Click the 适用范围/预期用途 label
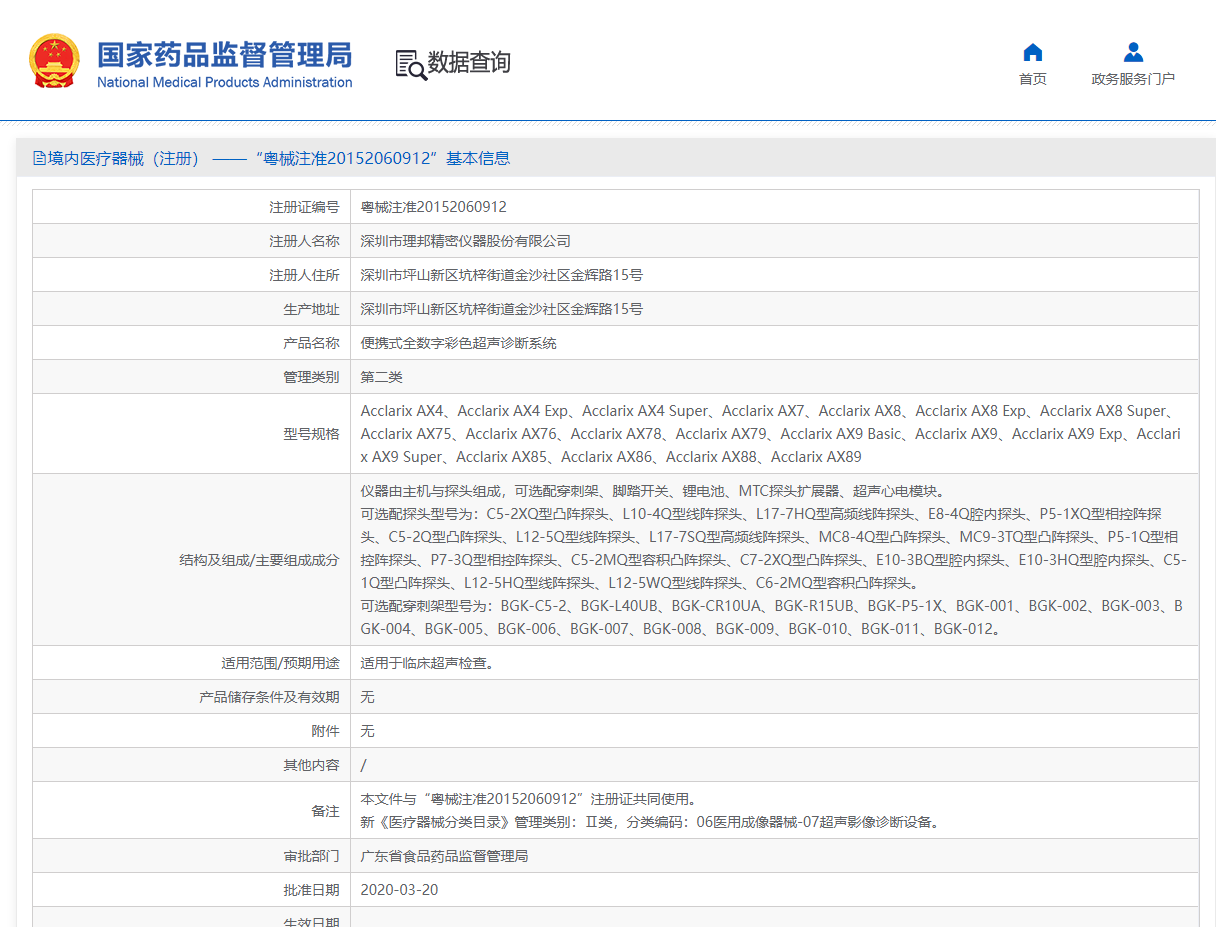1216x927 pixels. [280, 663]
